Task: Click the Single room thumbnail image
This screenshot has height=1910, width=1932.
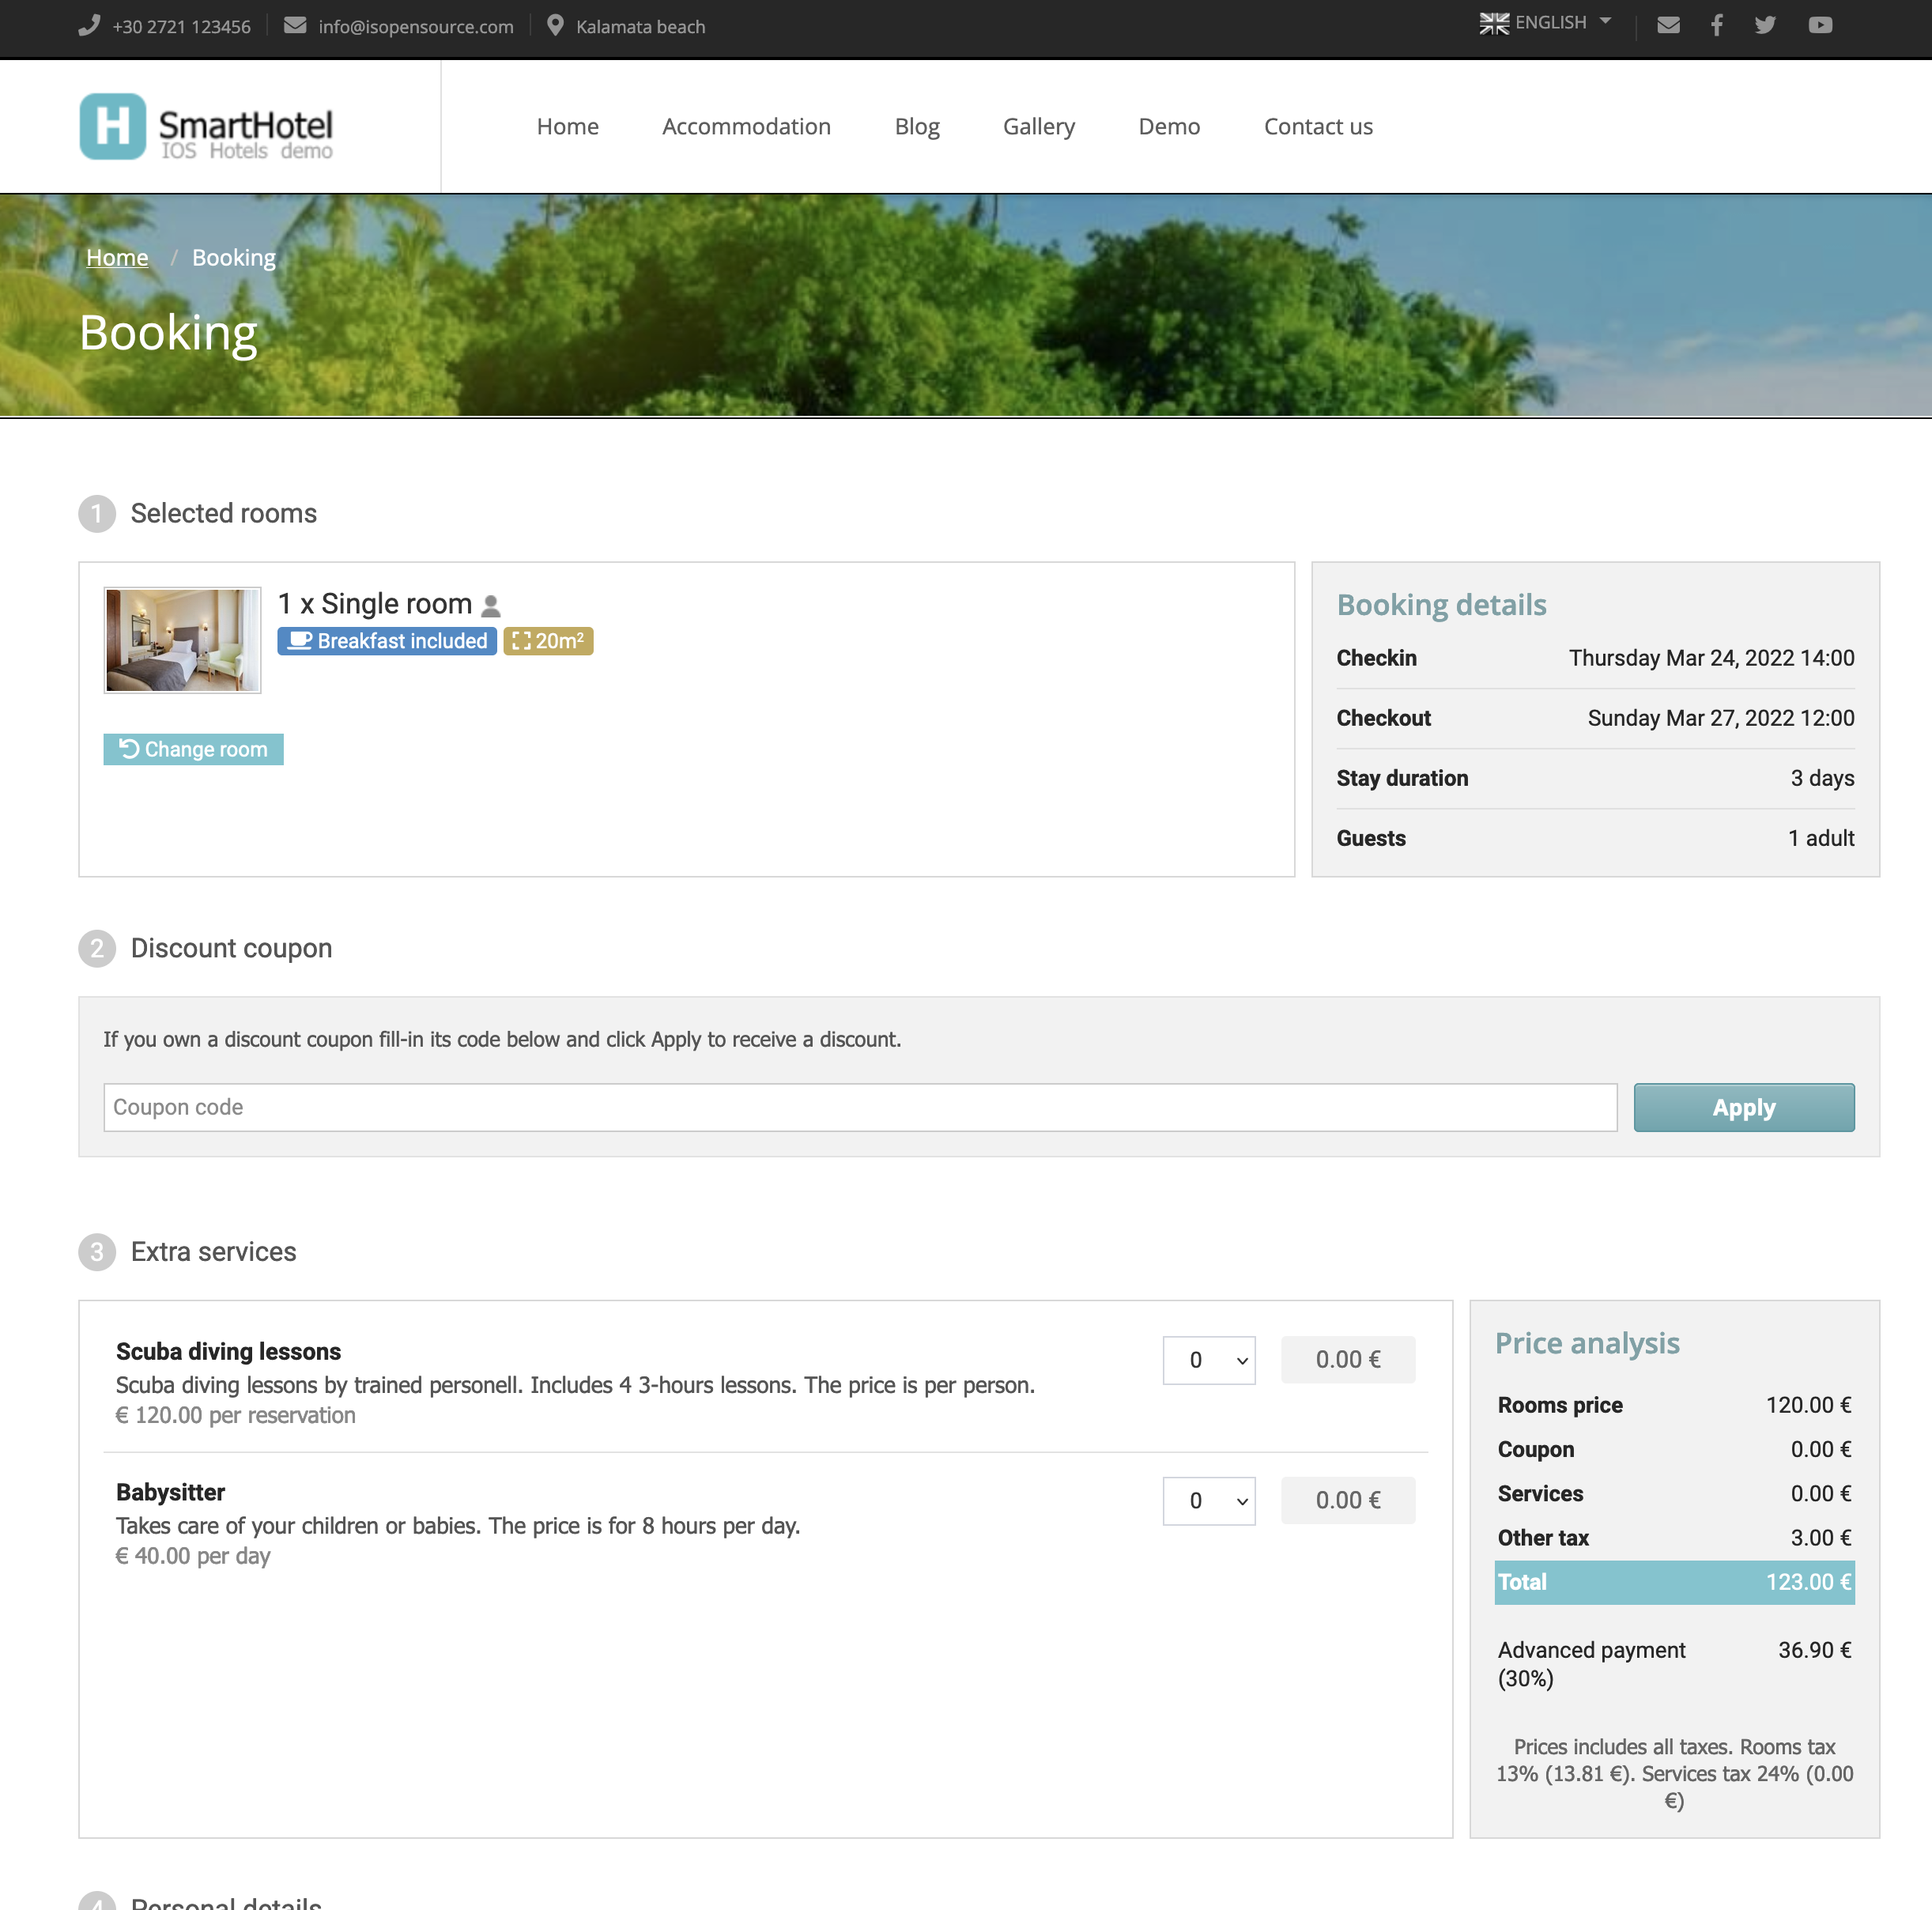Action: [182, 640]
